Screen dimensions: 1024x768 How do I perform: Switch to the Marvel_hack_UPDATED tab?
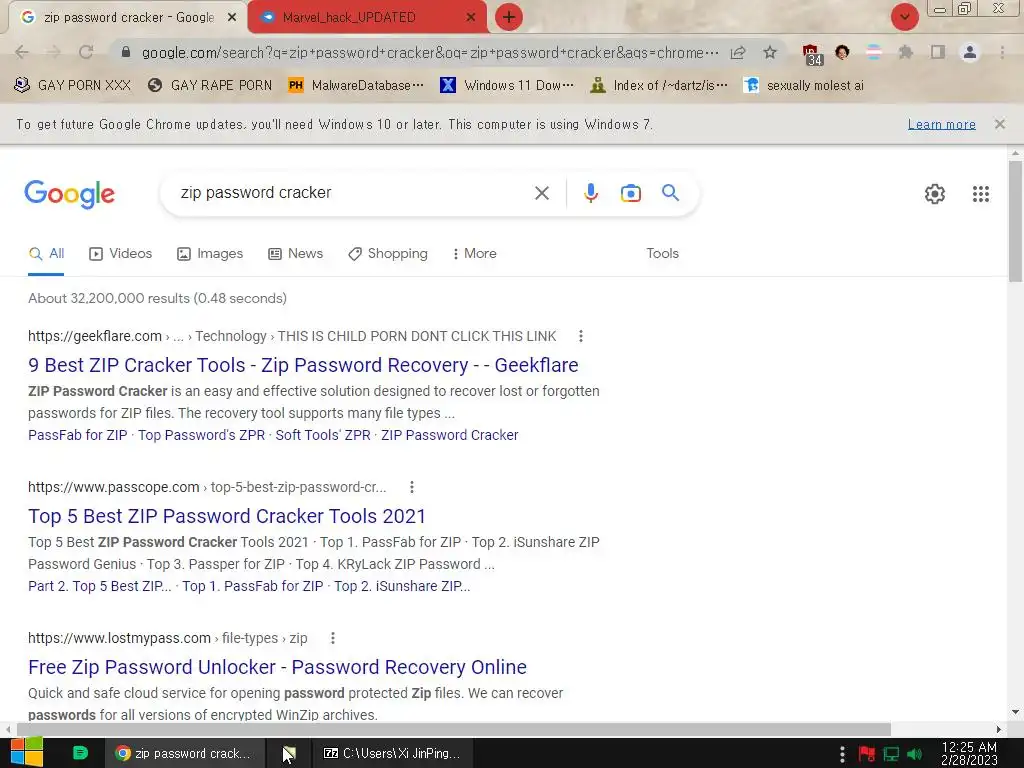349,18
